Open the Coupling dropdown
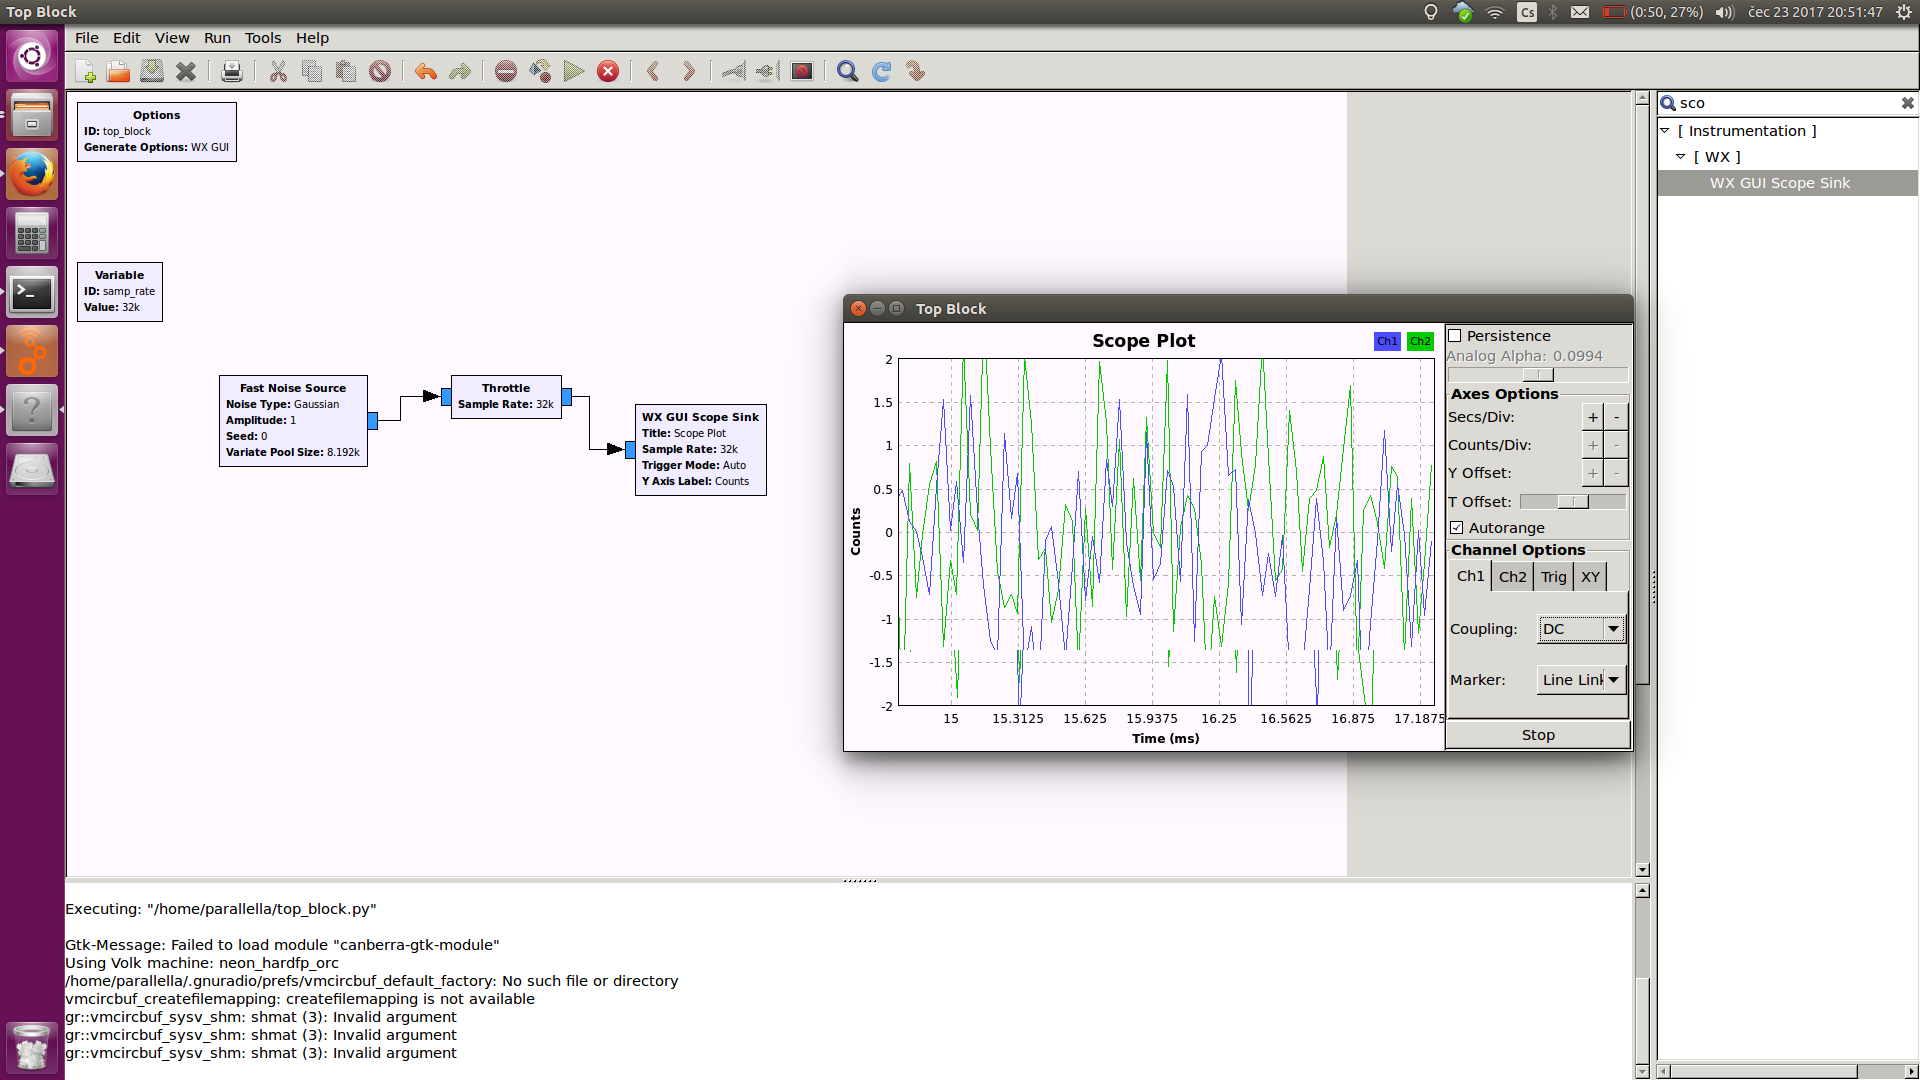The height and width of the screenshot is (1080, 1920). (1581, 629)
